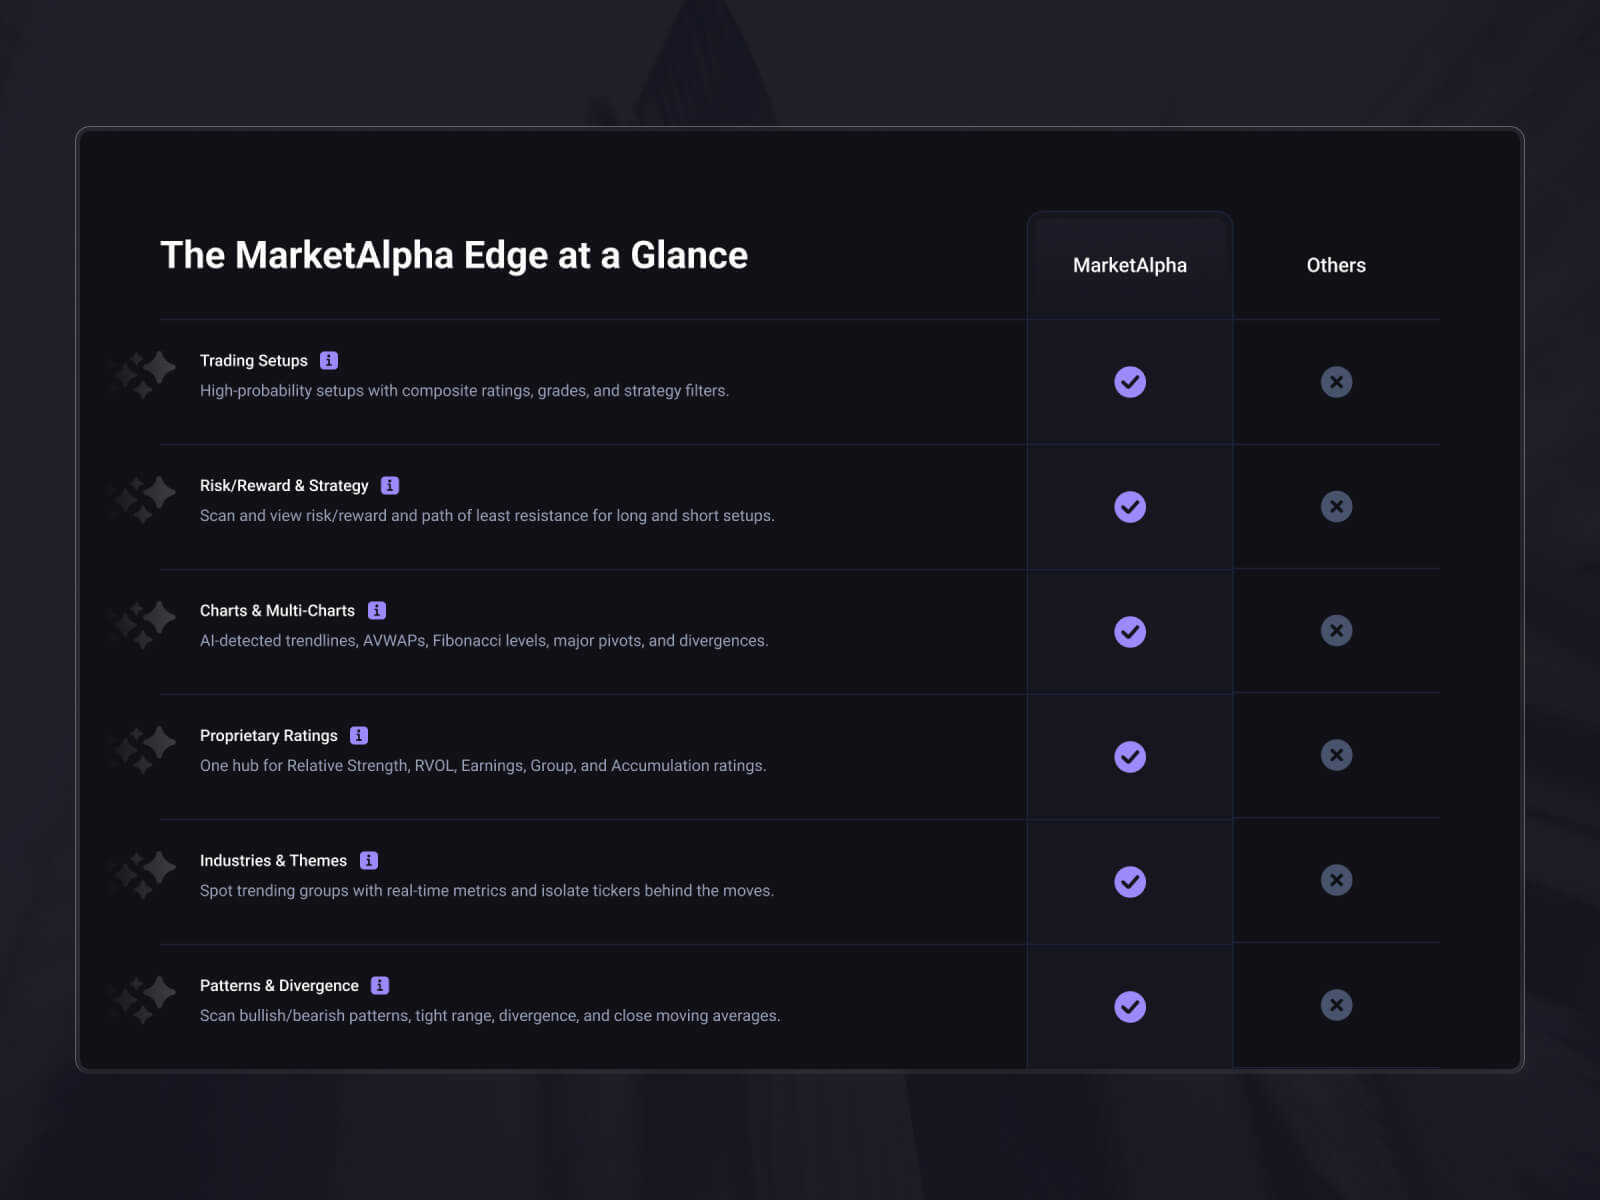1600x1200 pixels.
Task: Click description 'Scan bullish/bearish patterns, tight range'
Action: [490, 1016]
